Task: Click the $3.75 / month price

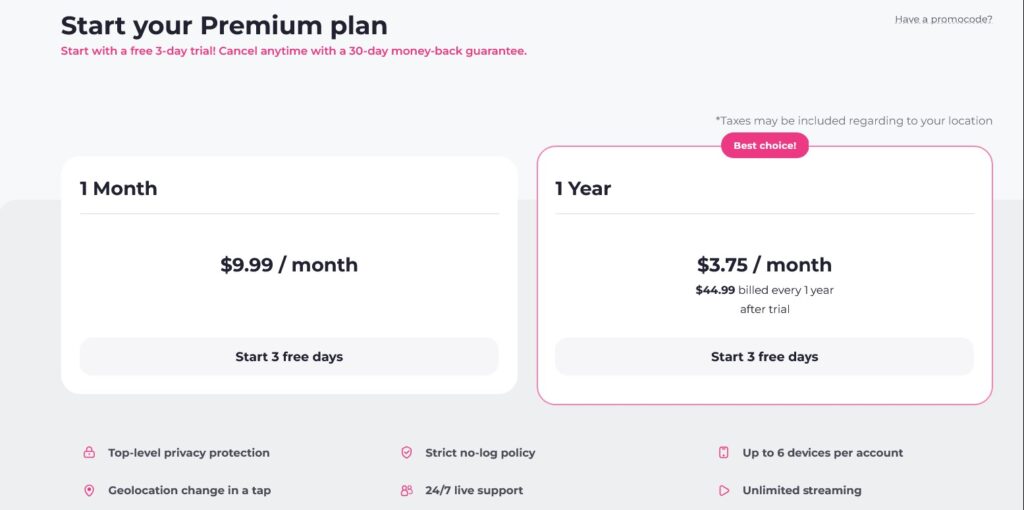Action: pyautogui.click(x=764, y=264)
